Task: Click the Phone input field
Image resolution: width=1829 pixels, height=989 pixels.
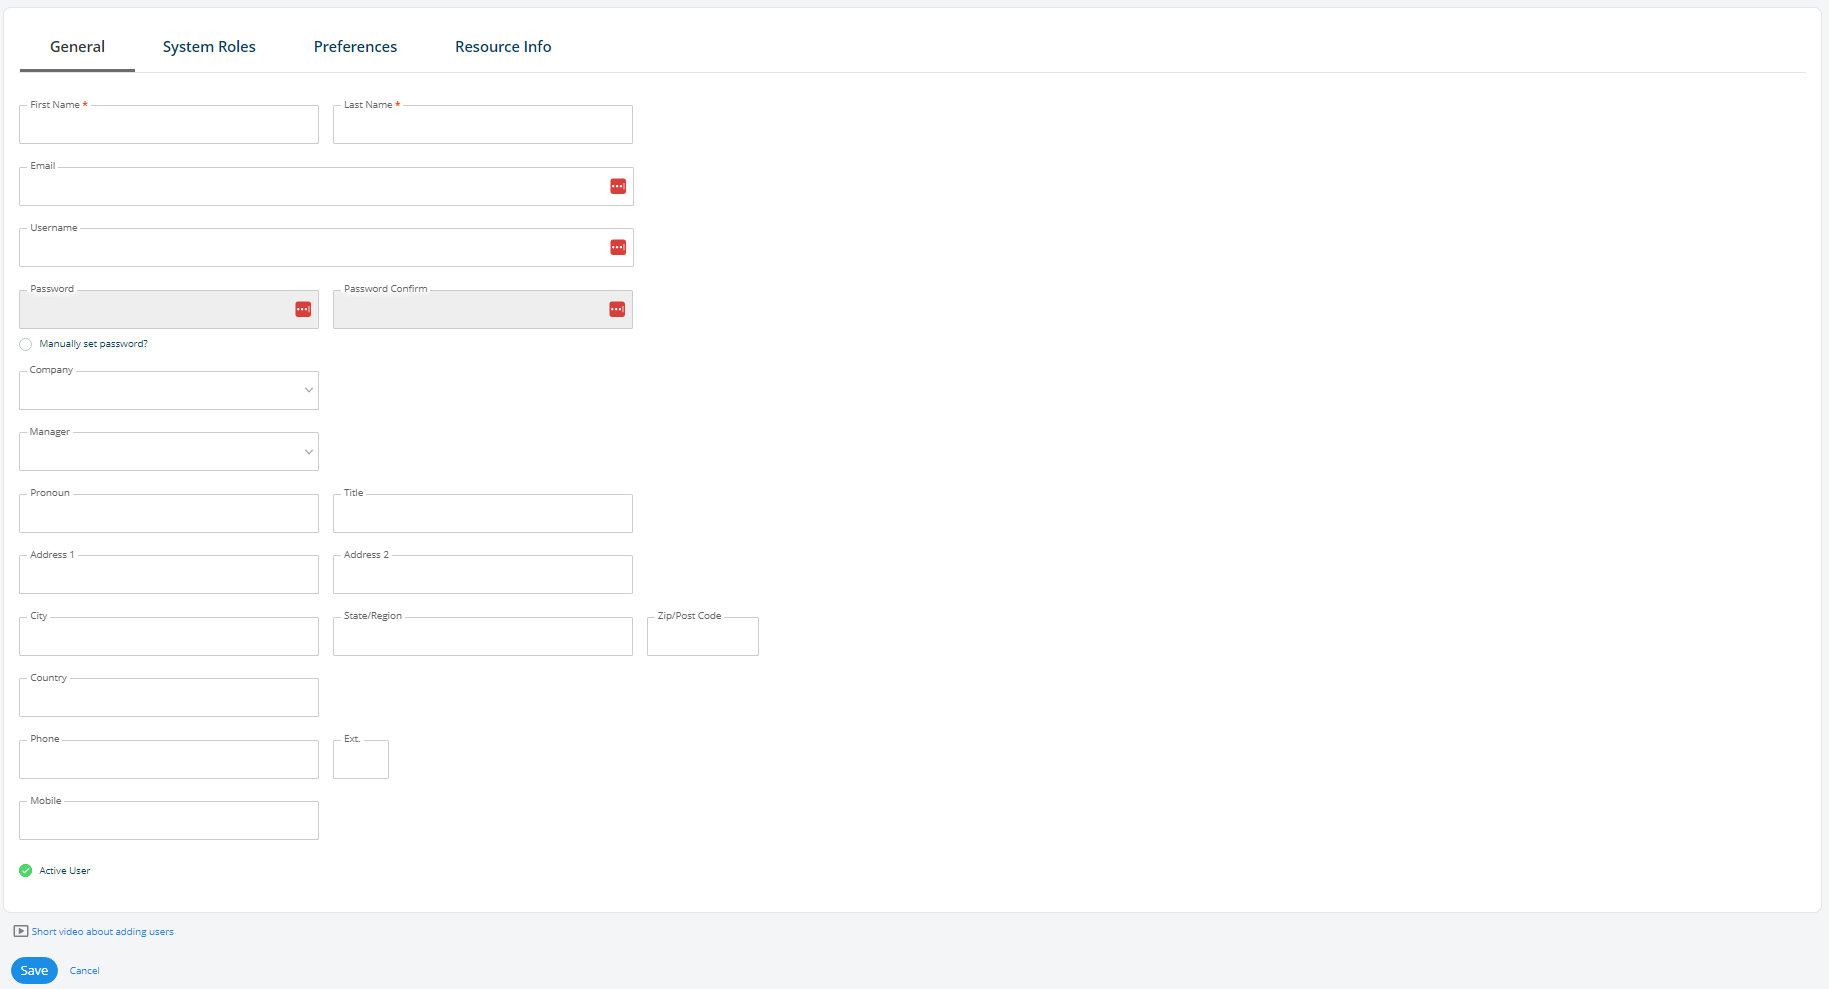Action: [169, 759]
